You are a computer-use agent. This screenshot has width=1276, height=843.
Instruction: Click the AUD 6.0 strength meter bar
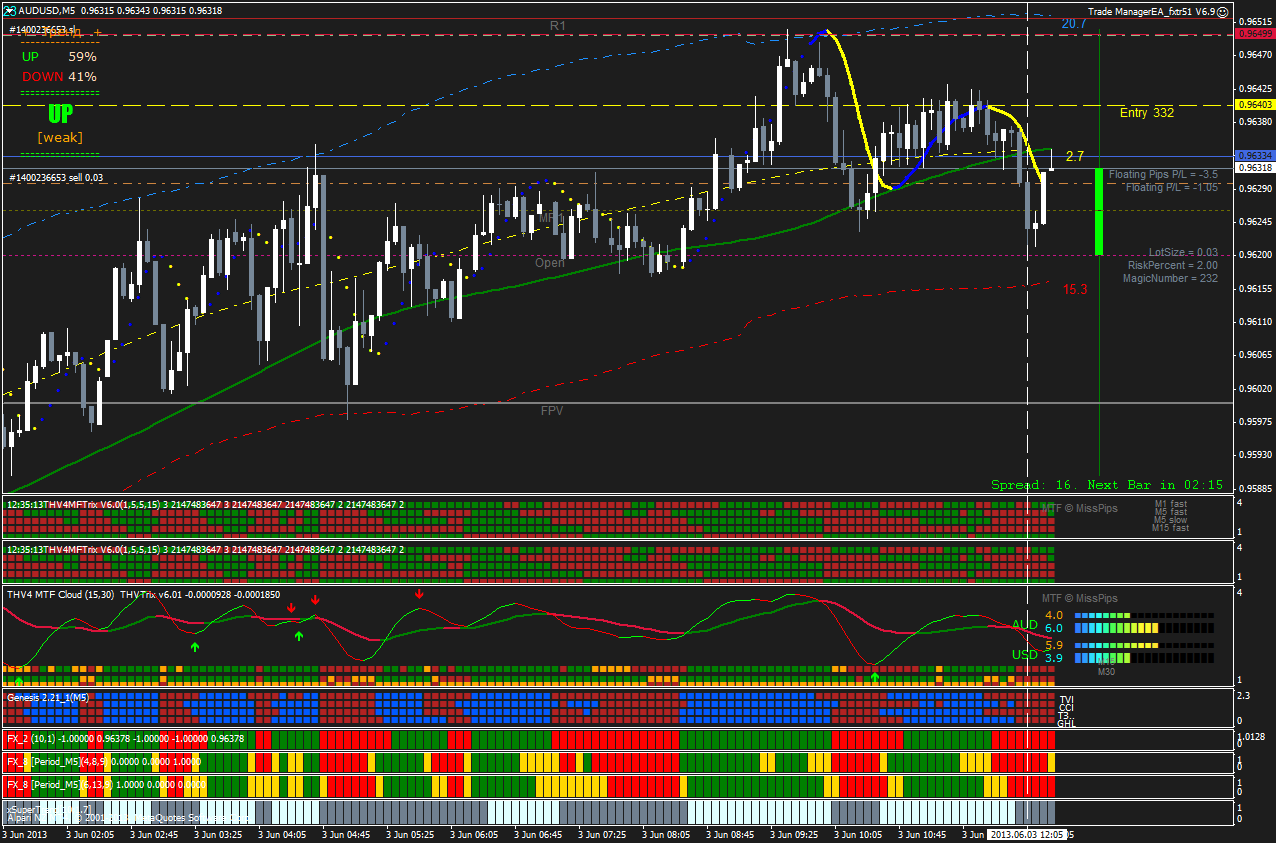click(1144, 628)
